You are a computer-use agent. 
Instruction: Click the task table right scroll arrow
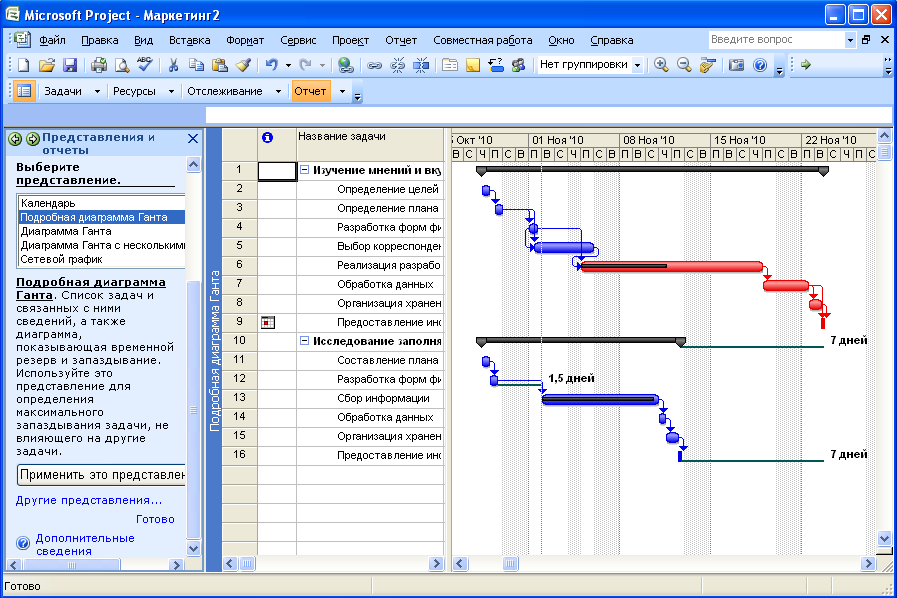(436, 564)
